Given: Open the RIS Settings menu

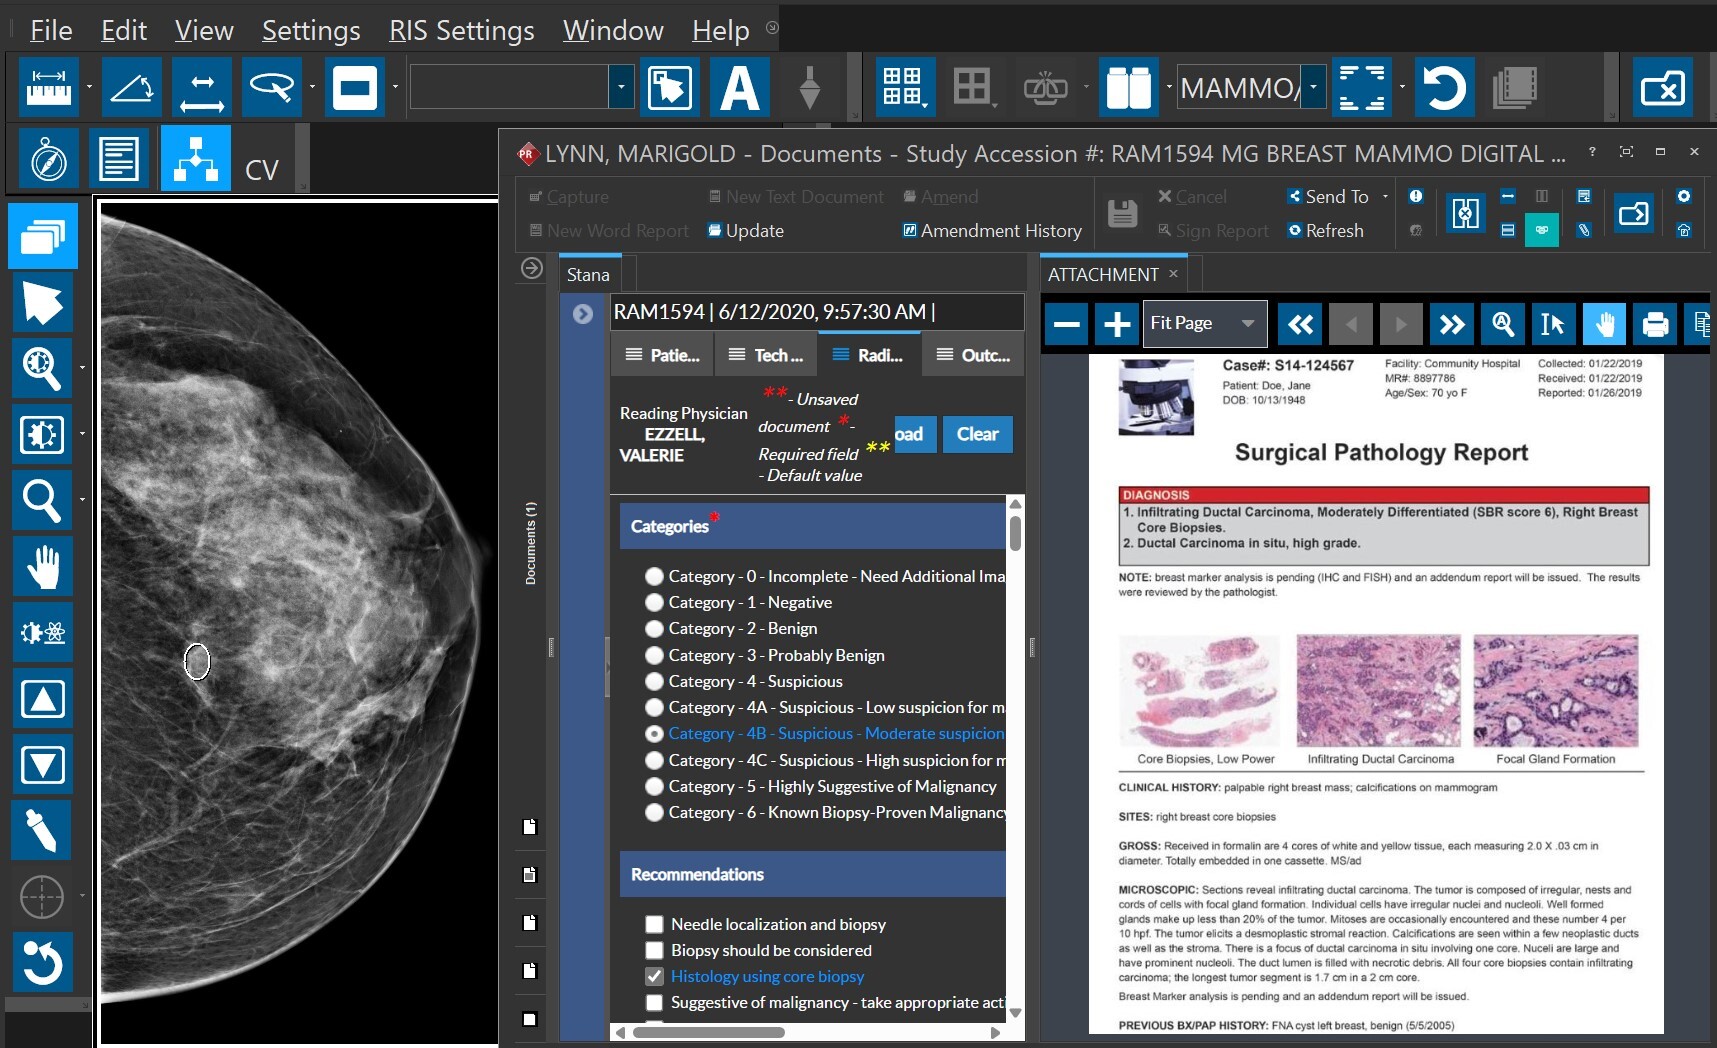Looking at the screenshot, I should 462,31.
